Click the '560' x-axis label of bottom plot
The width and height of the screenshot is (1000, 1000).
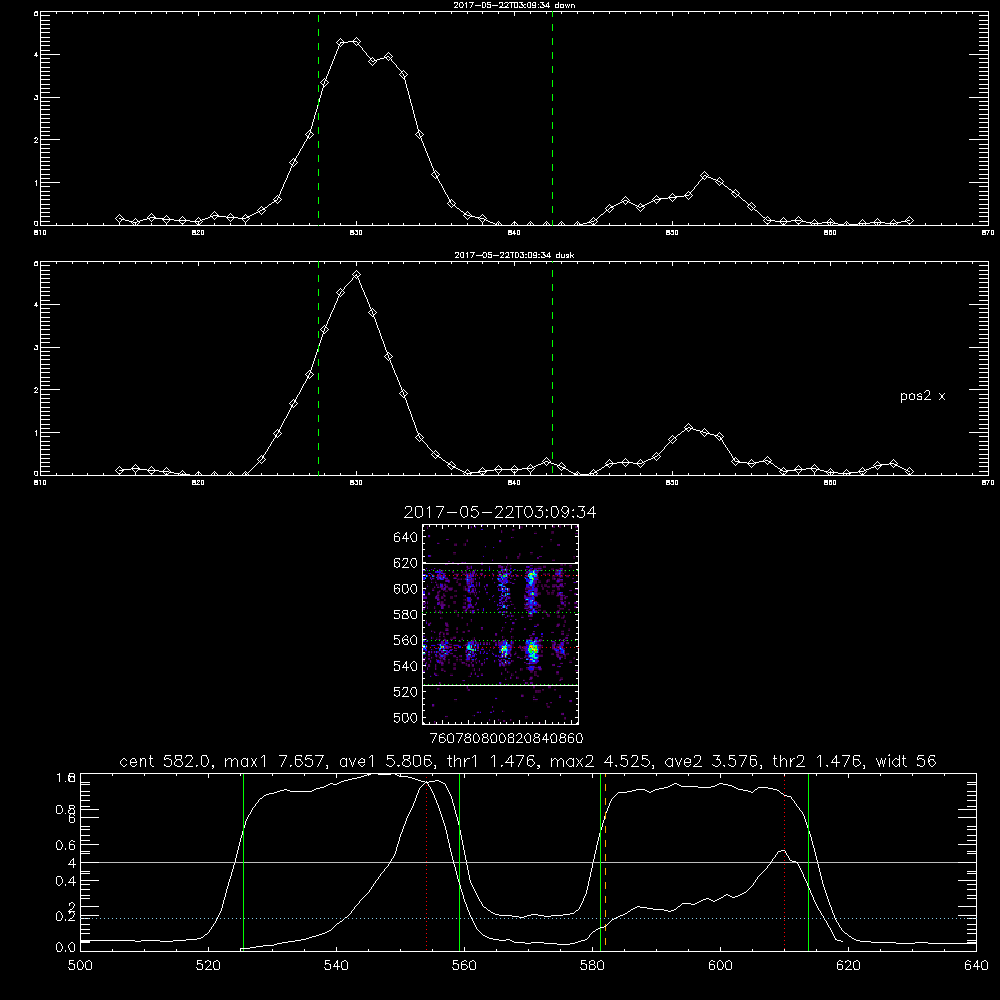coord(464,966)
